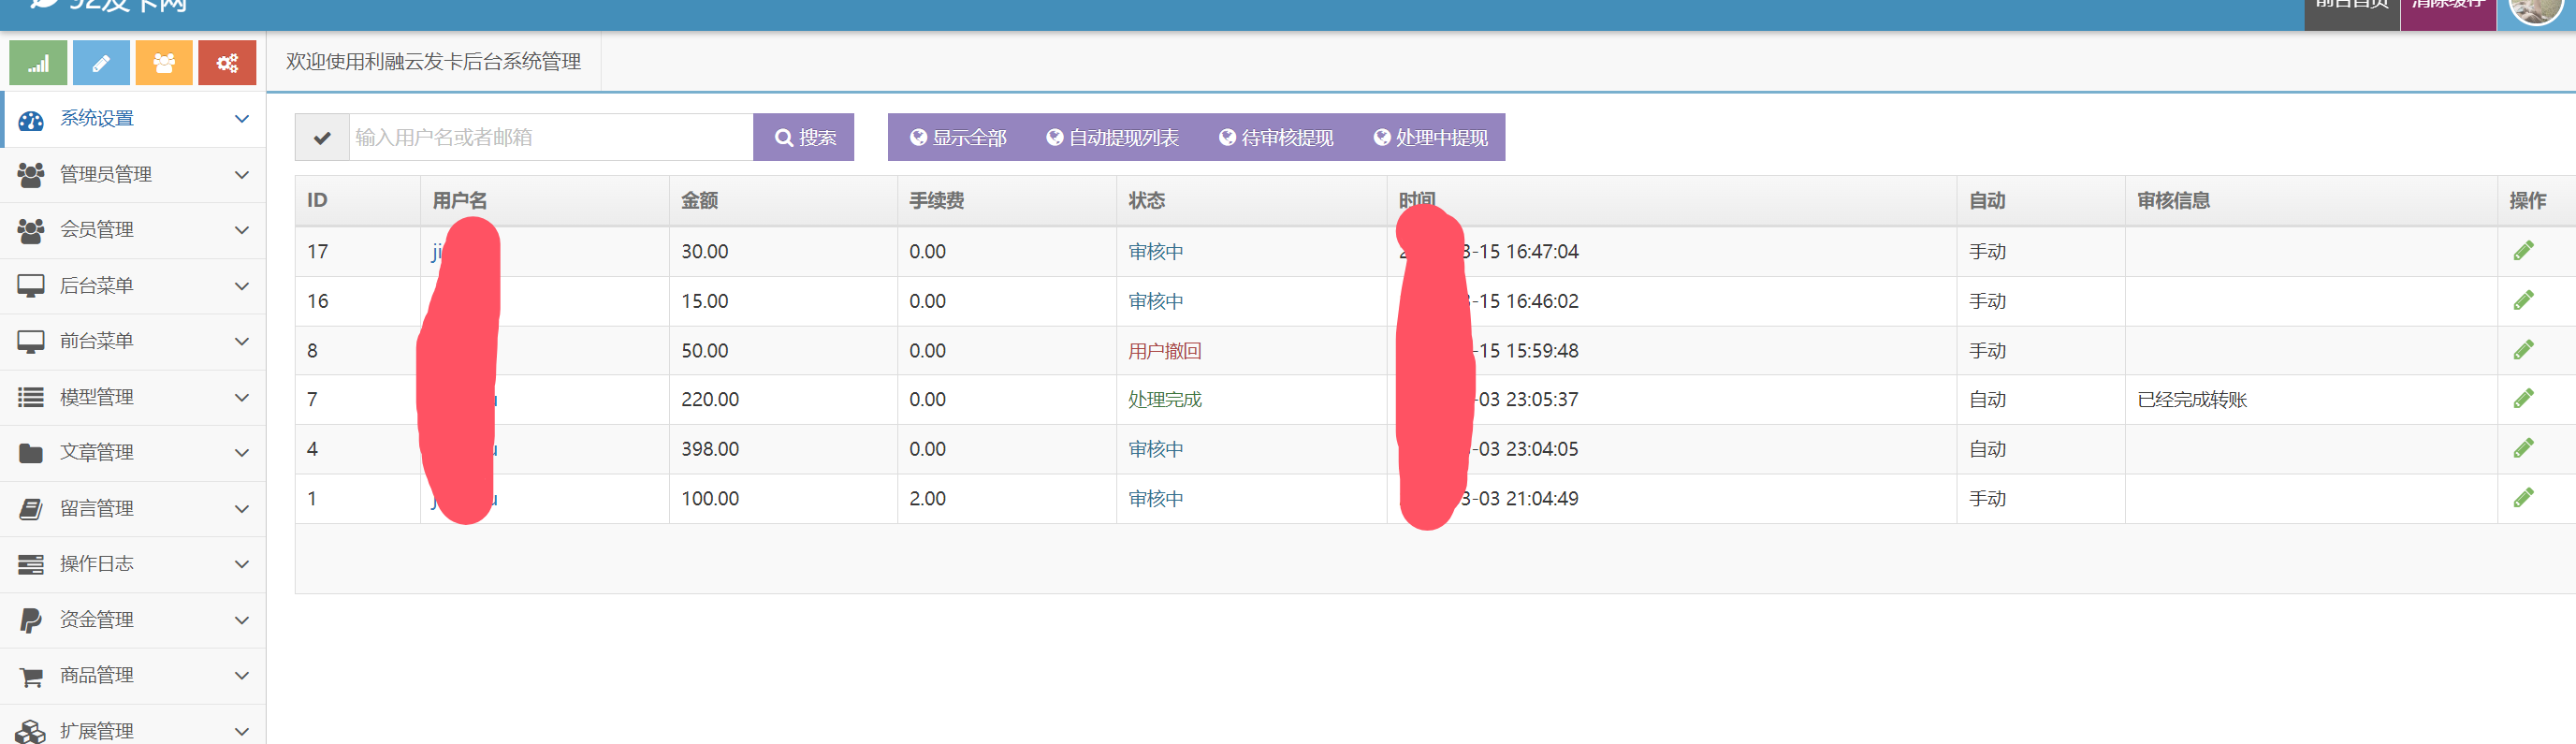Select the 待审核提现 filter option

pos(1276,138)
